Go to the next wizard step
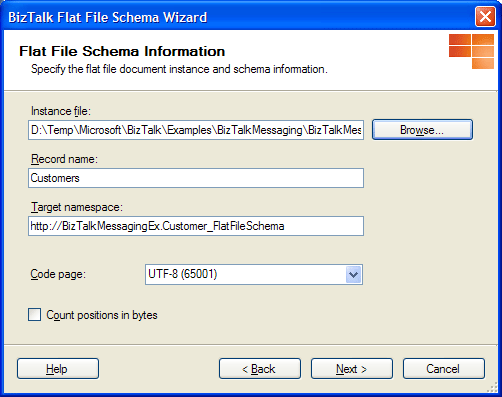This screenshot has width=502, height=397. click(352, 369)
